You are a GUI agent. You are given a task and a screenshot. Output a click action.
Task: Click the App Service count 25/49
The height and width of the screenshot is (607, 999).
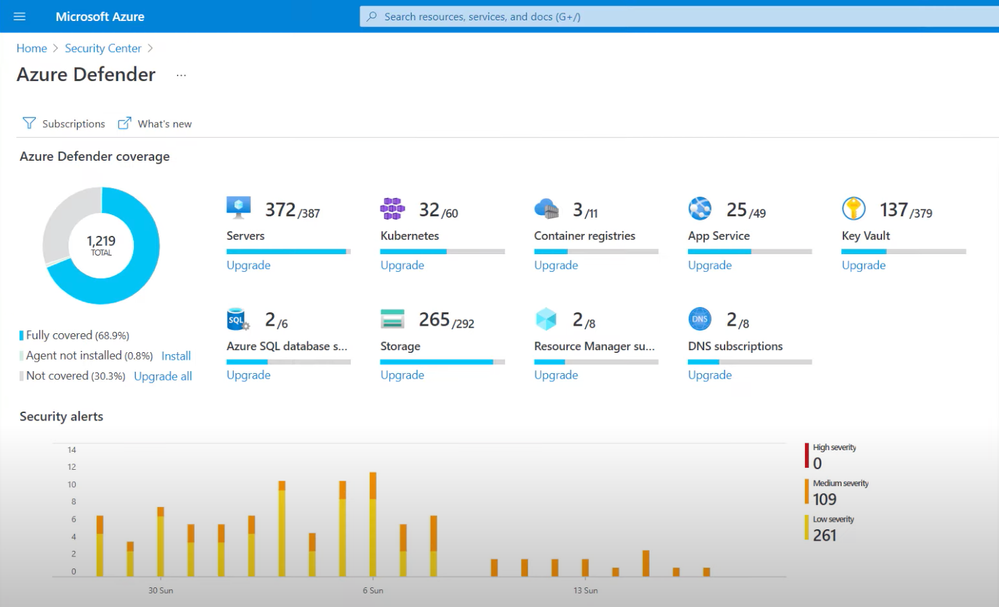[x=746, y=210]
